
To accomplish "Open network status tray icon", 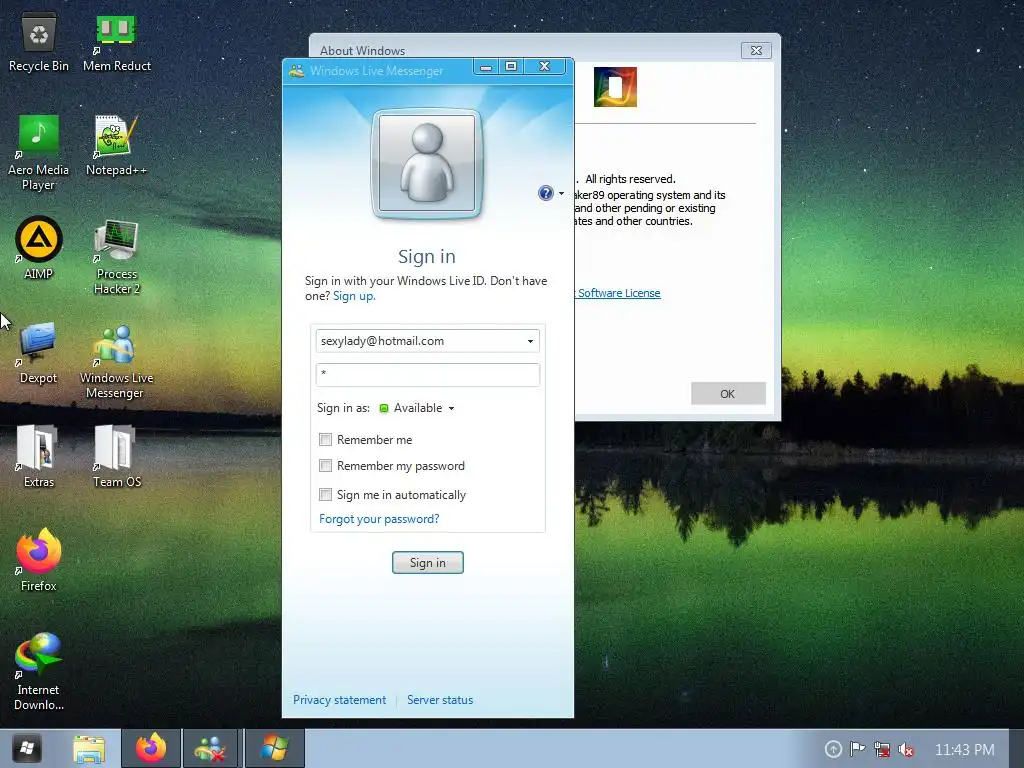I will 882,749.
